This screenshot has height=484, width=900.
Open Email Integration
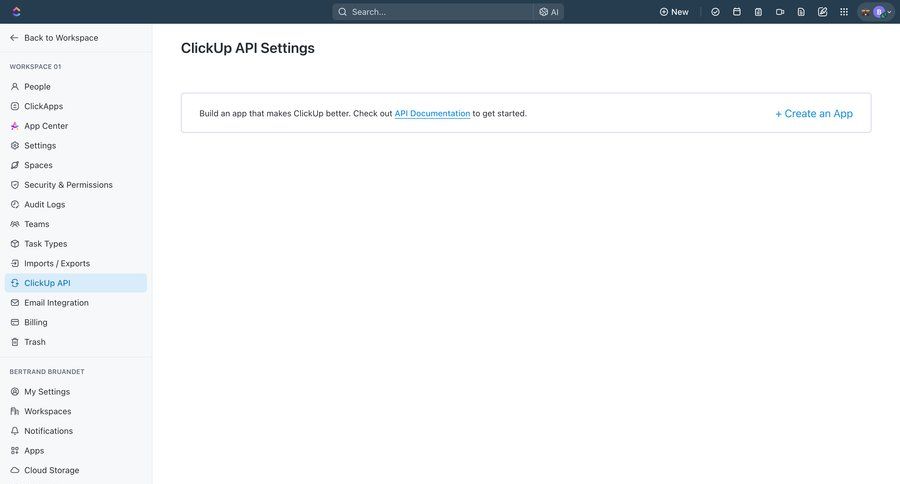[x=76, y=303]
